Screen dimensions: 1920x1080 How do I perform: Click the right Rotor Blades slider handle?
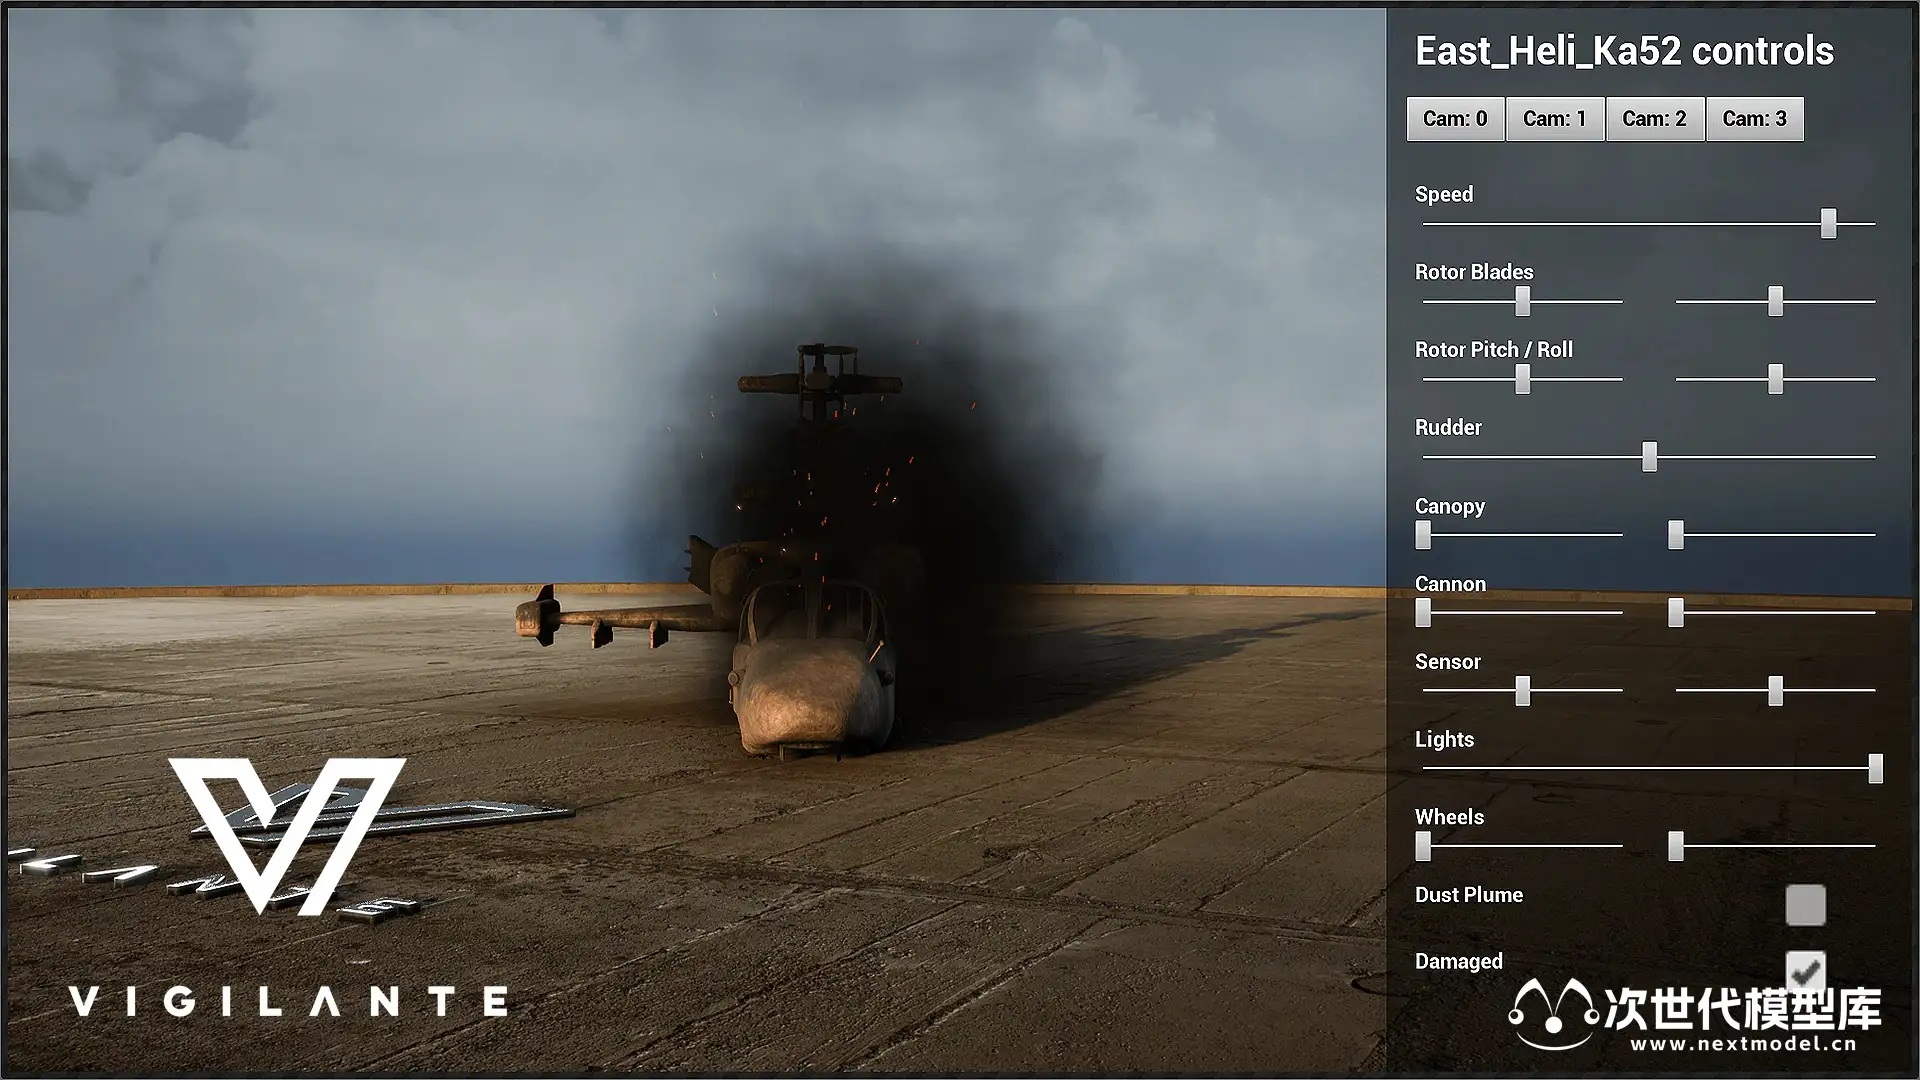click(1775, 301)
